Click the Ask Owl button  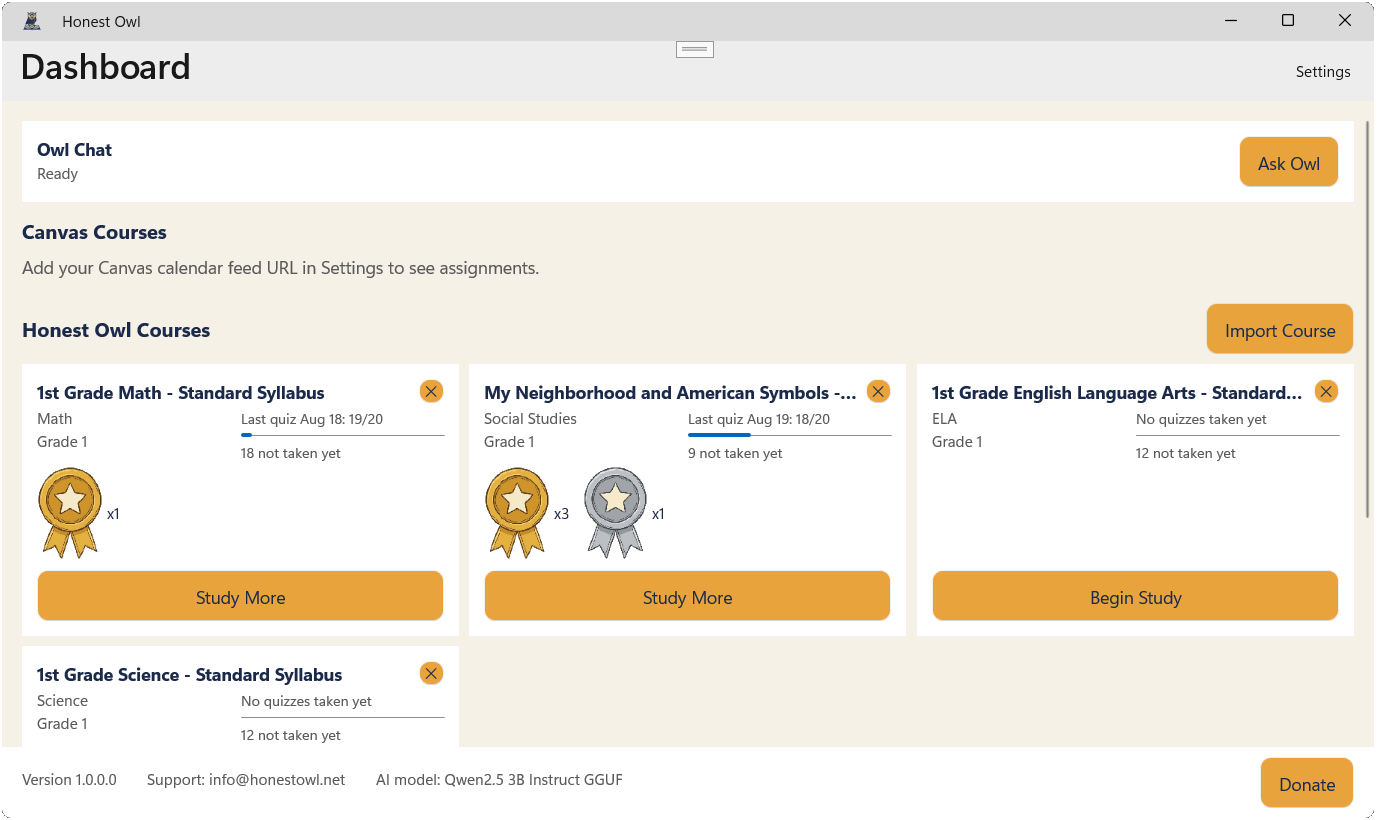(x=1289, y=162)
